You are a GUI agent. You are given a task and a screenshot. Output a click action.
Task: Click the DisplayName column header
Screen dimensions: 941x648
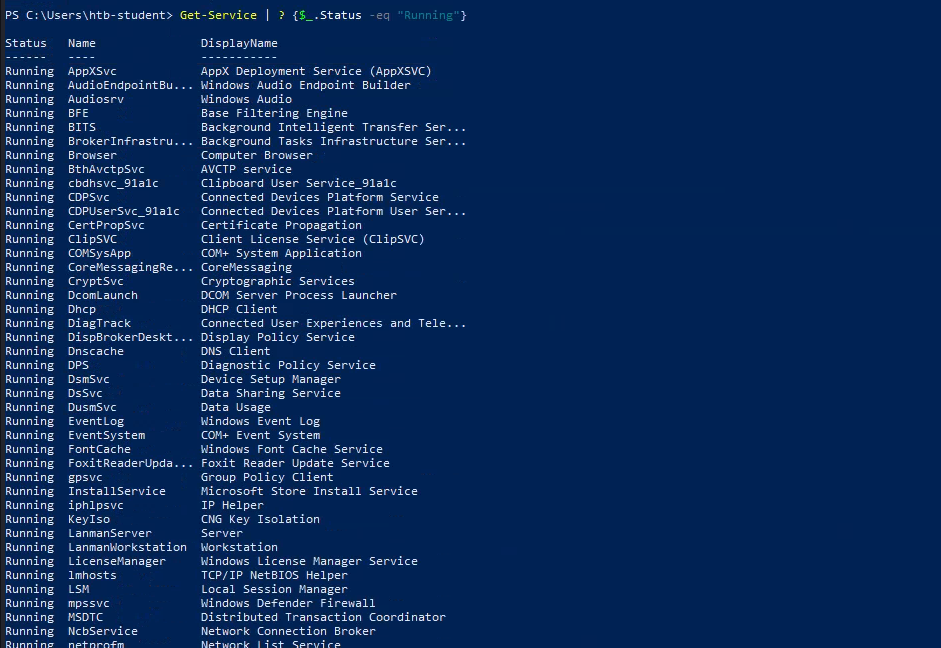point(239,43)
